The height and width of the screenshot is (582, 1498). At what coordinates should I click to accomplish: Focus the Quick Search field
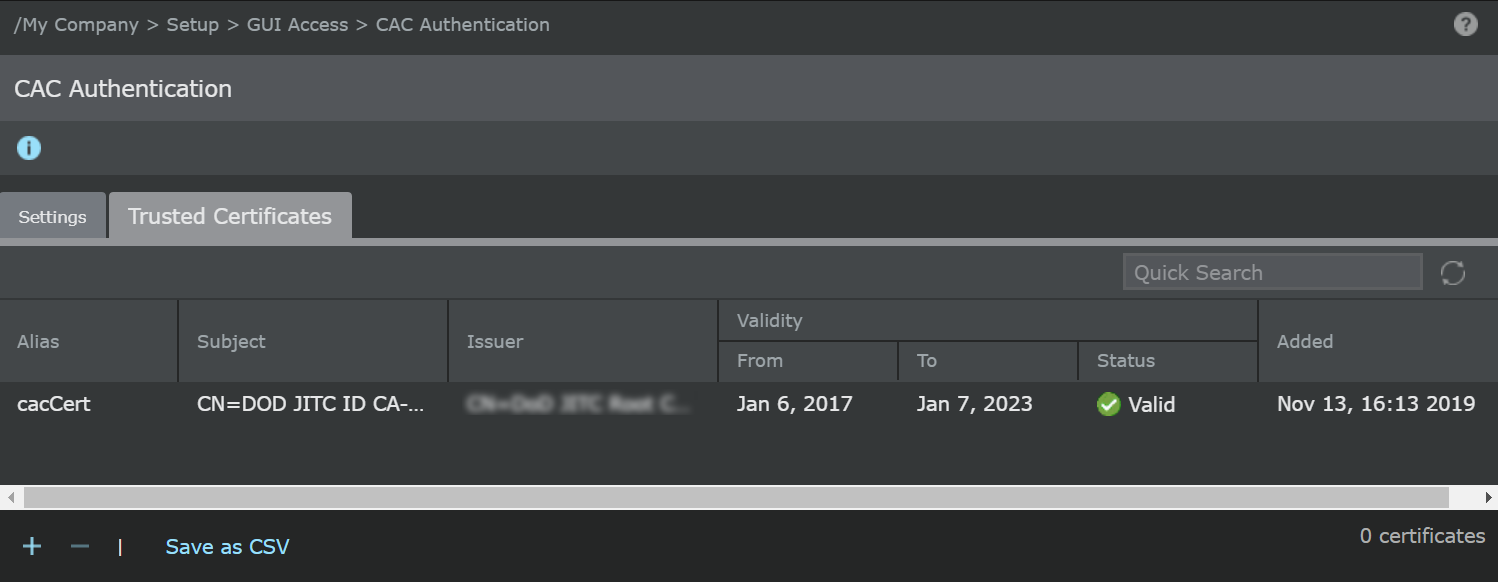click(1272, 272)
